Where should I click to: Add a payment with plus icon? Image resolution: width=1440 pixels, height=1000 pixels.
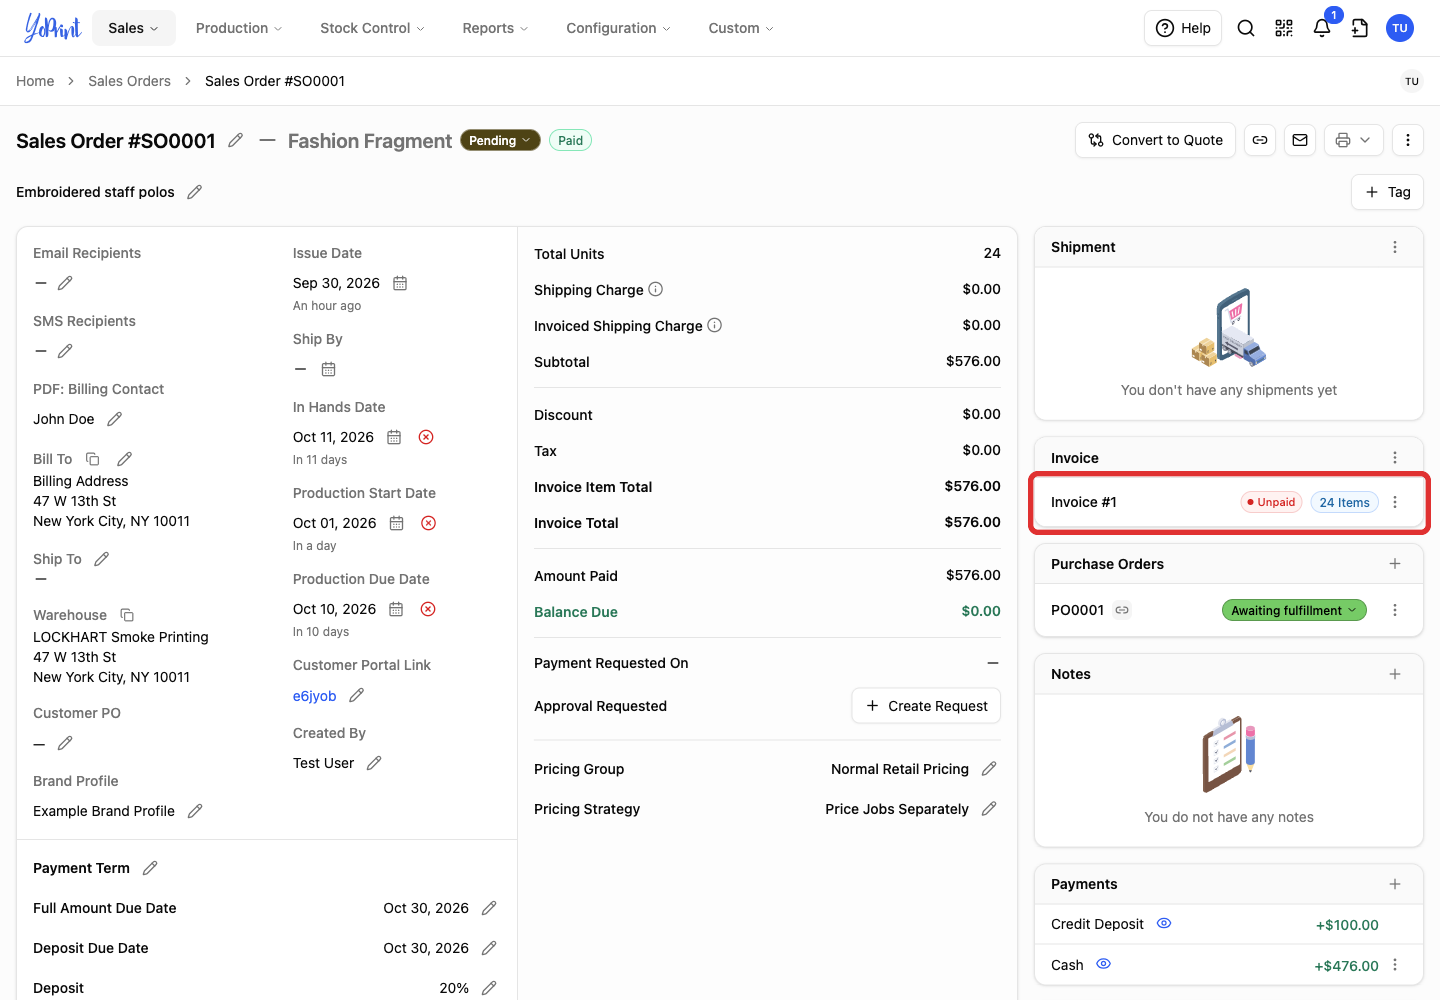(1395, 884)
